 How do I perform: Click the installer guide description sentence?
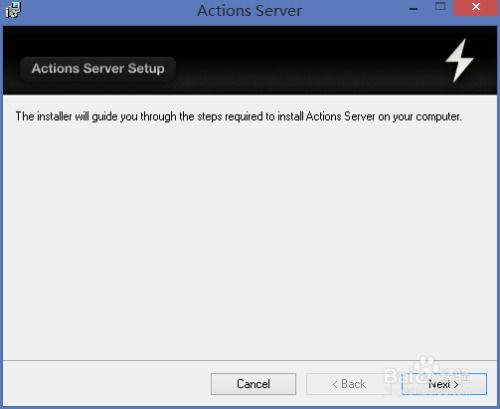point(238,117)
